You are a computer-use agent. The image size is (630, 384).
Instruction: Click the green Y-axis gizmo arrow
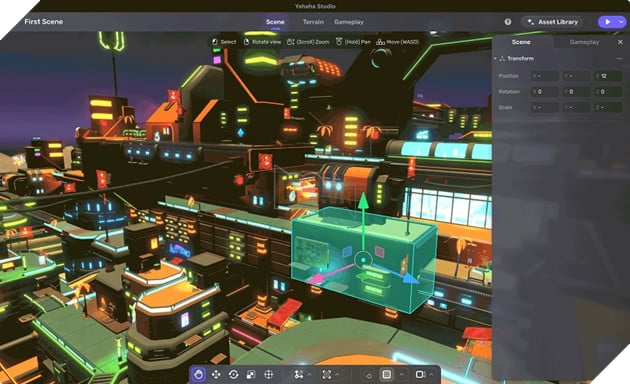point(363,201)
